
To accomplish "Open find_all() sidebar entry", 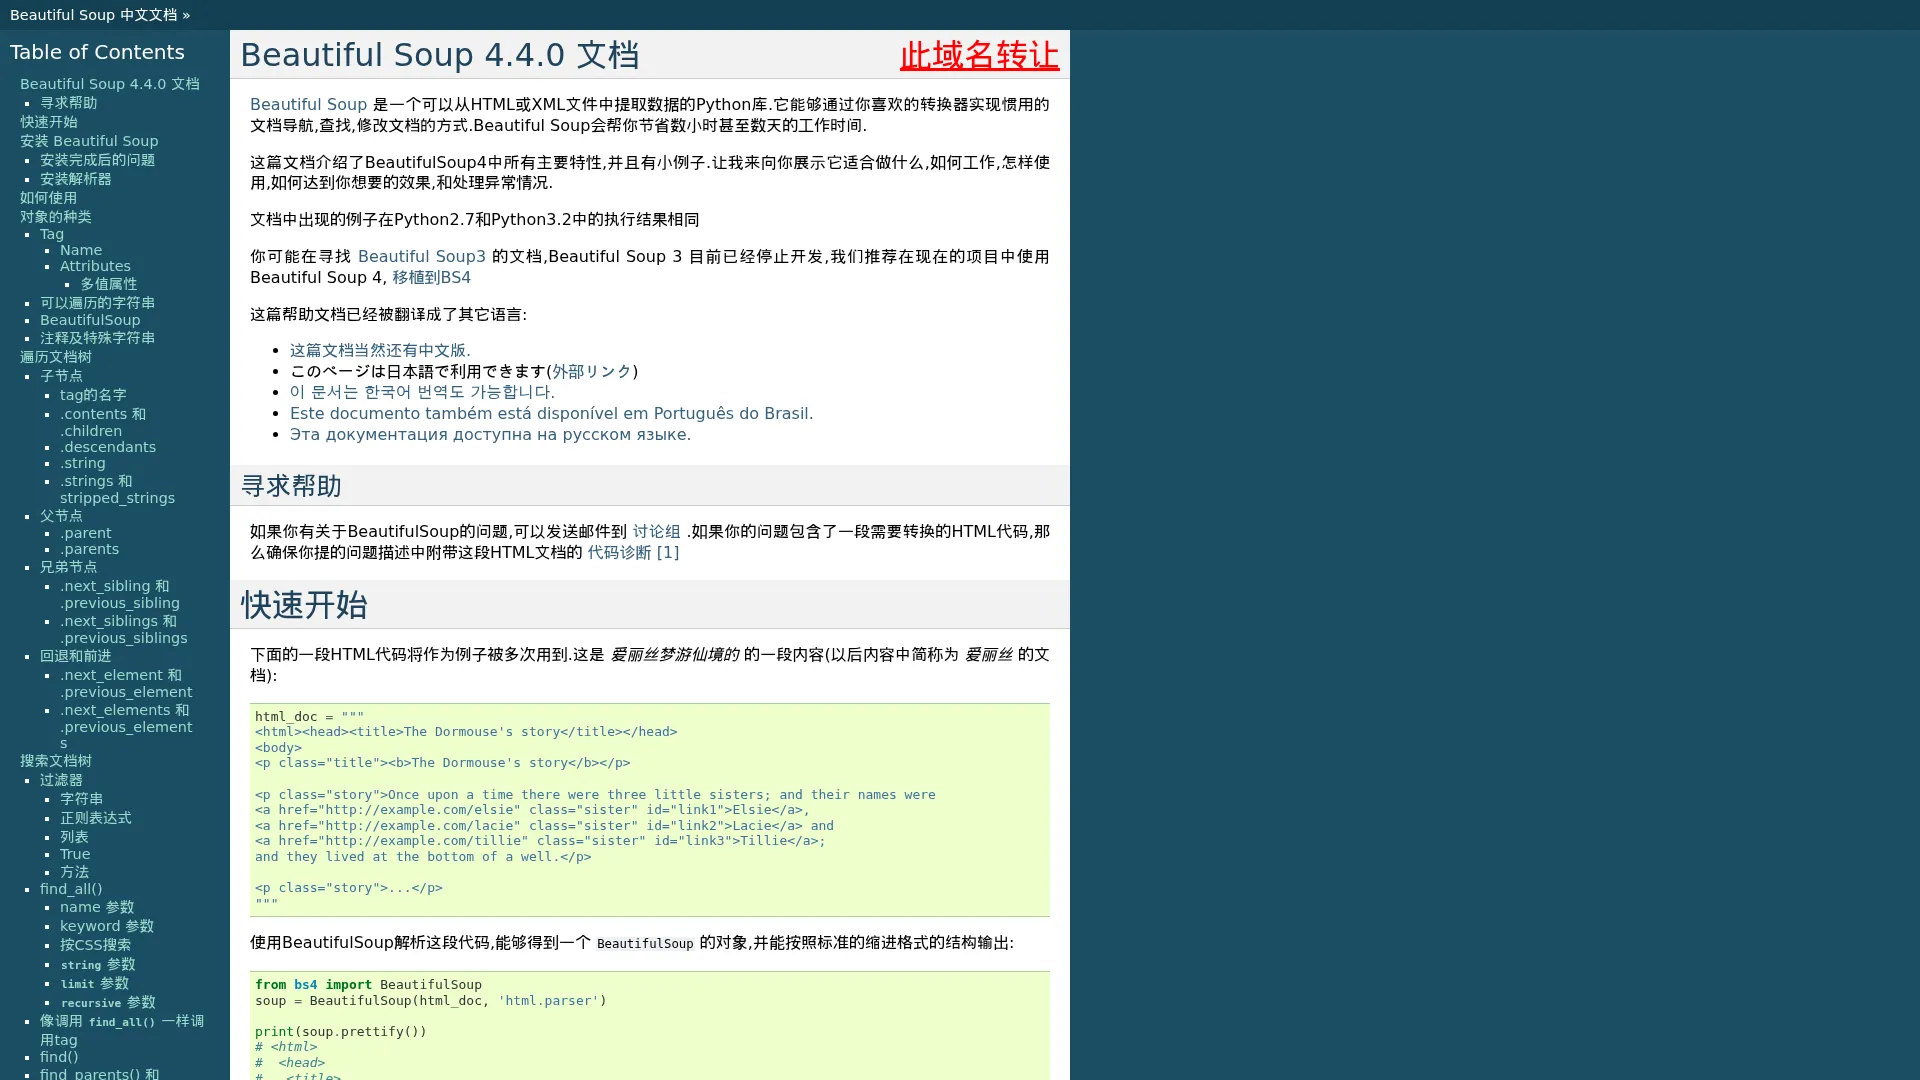I will [71, 889].
